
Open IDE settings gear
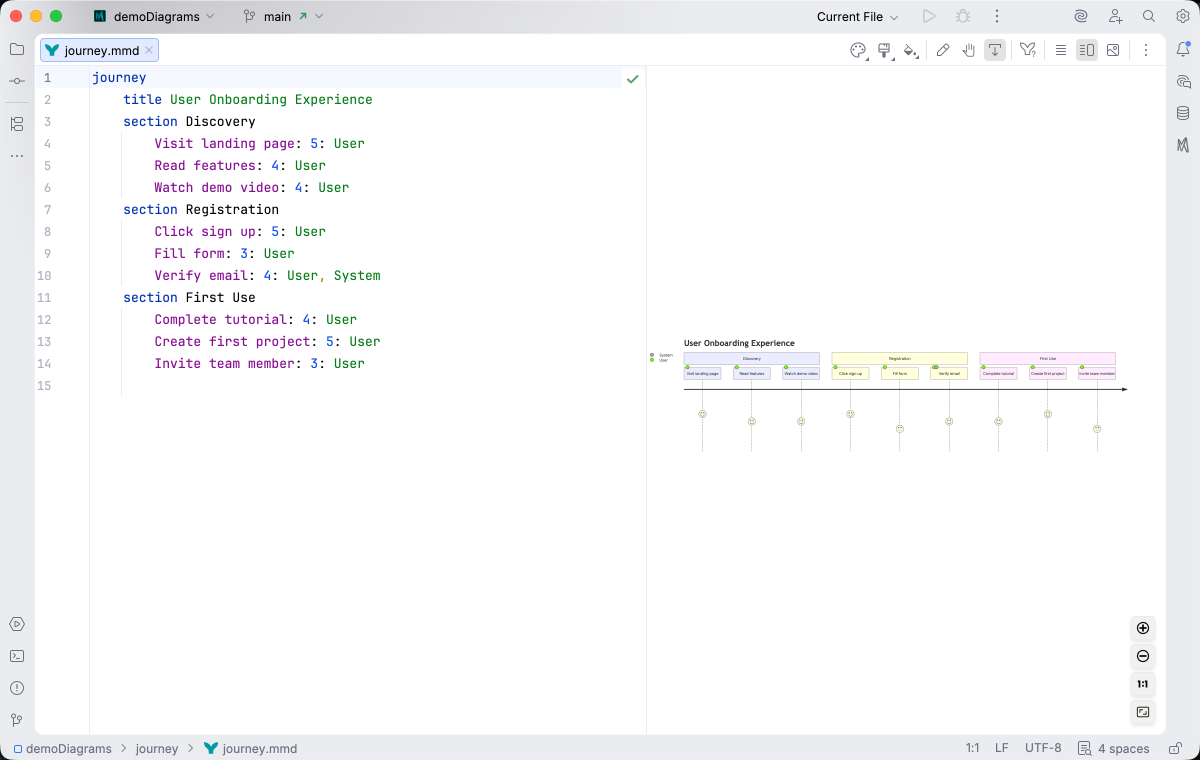point(1183,16)
